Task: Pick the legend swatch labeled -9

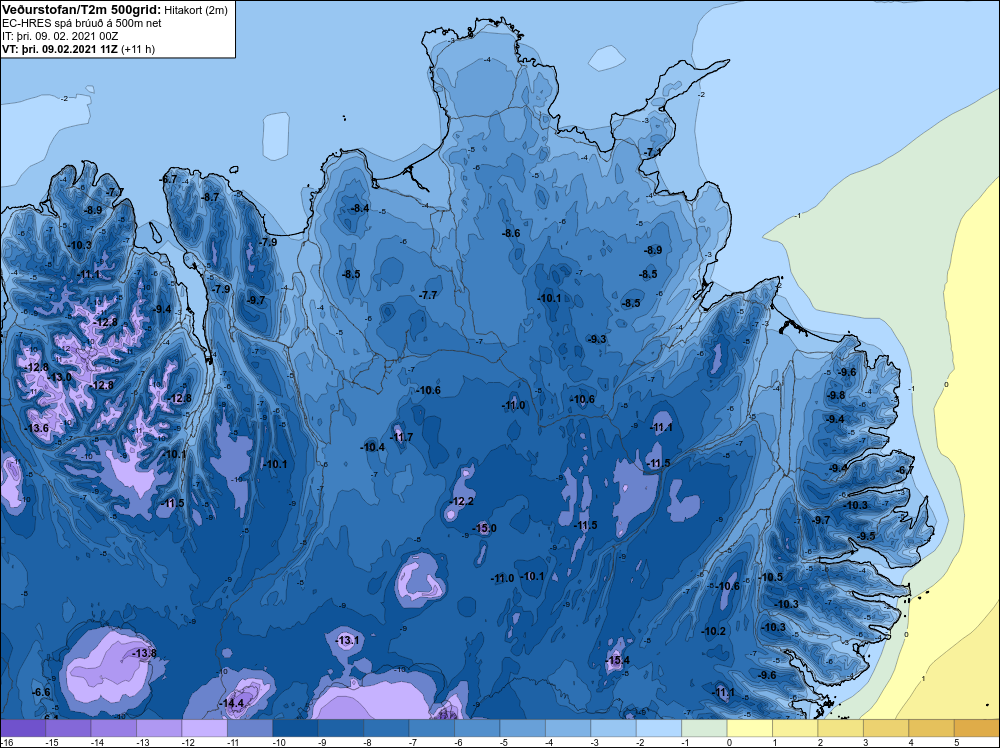Action: tap(341, 728)
